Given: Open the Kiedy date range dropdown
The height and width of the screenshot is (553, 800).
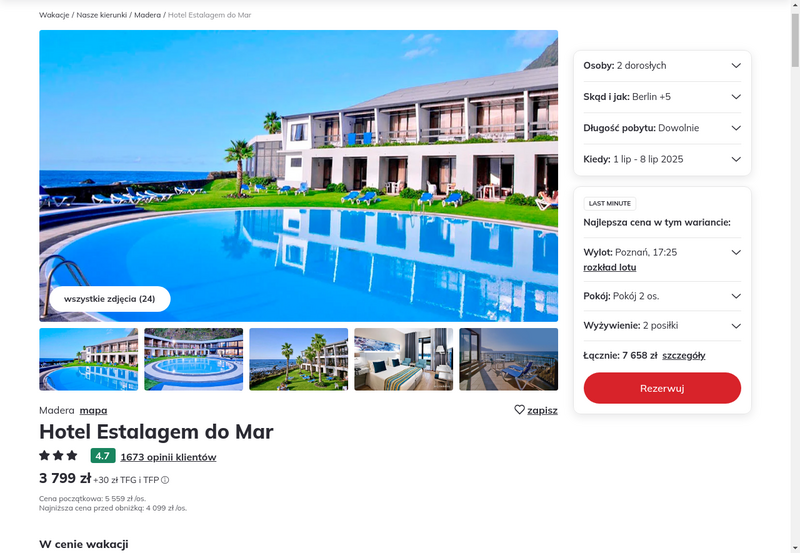Looking at the screenshot, I should tap(662, 159).
